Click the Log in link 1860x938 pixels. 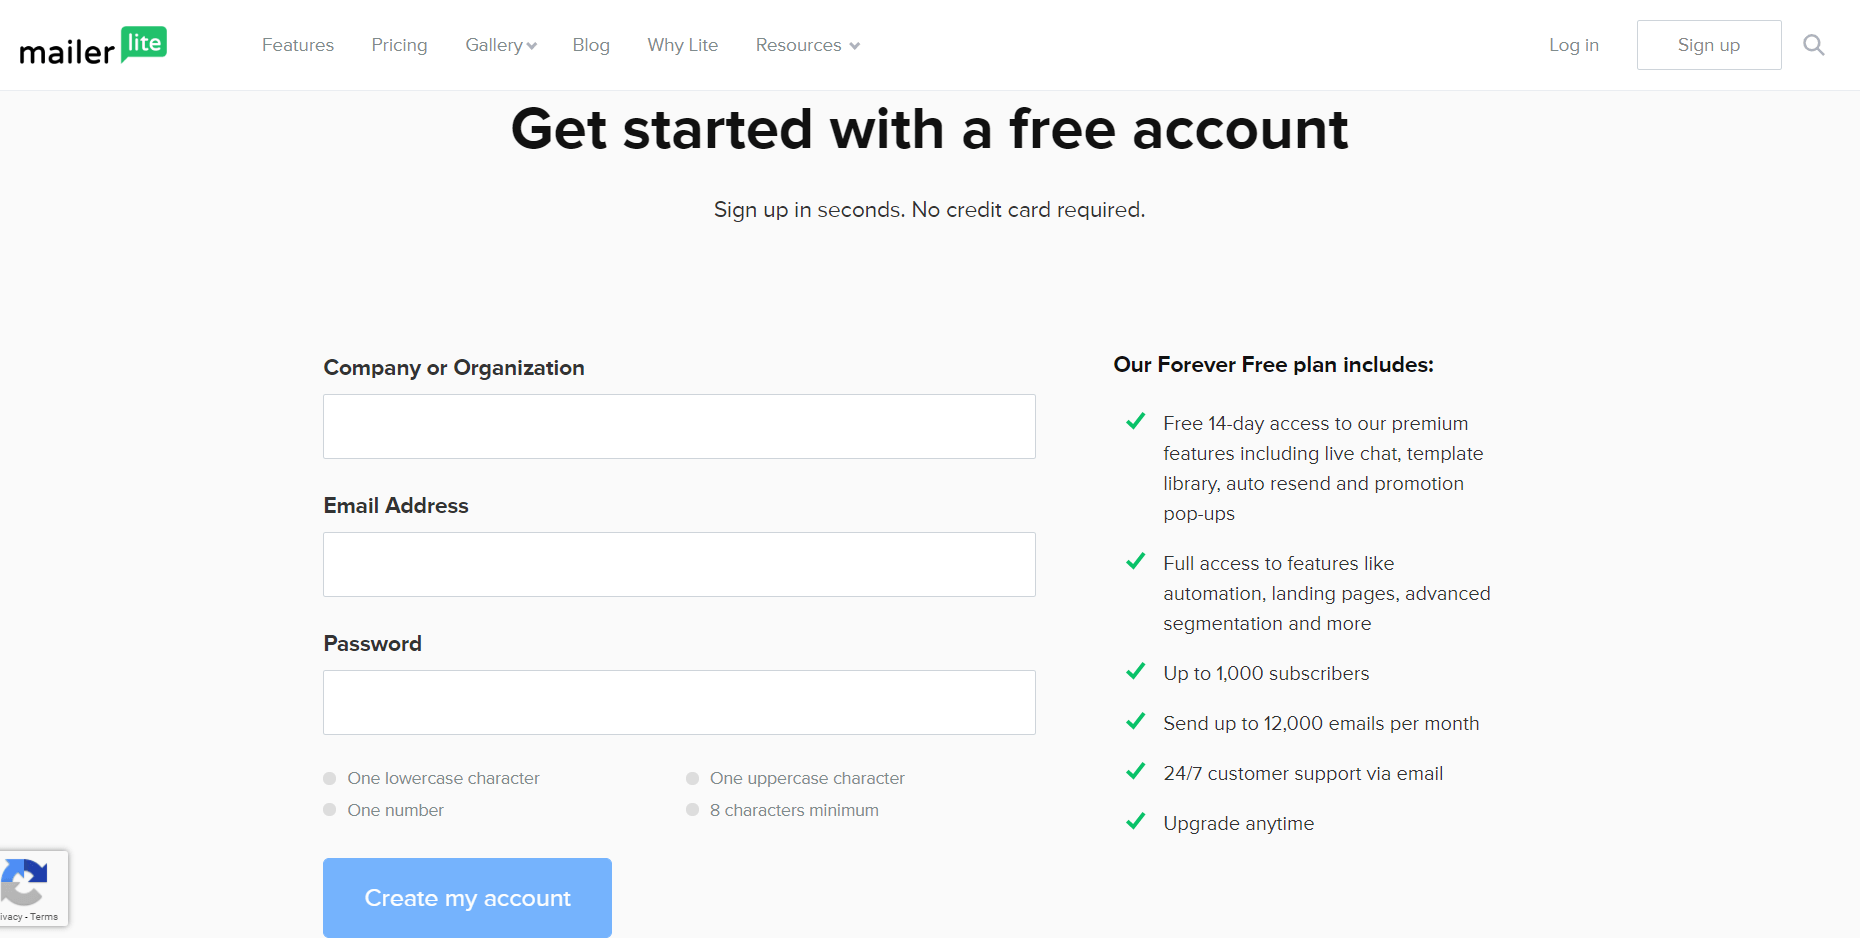pyautogui.click(x=1574, y=45)
